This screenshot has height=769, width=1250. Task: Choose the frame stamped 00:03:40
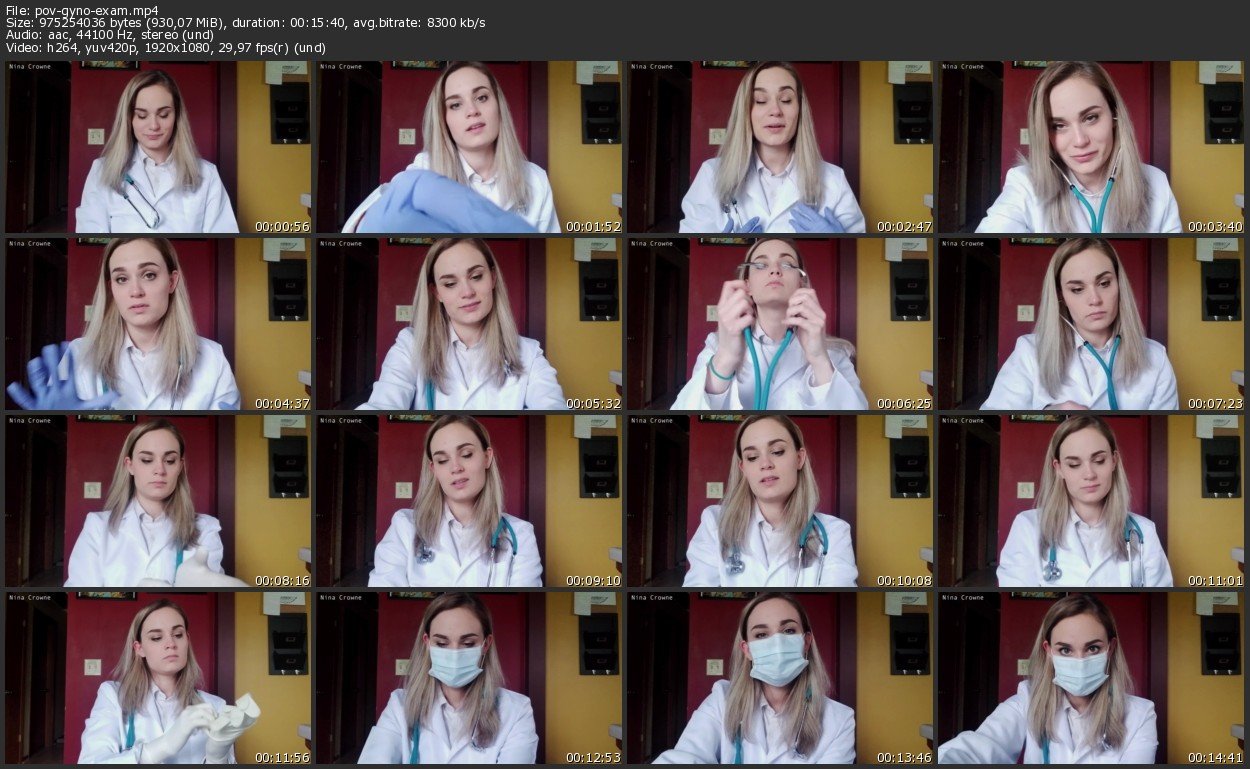click(1091, 147)
